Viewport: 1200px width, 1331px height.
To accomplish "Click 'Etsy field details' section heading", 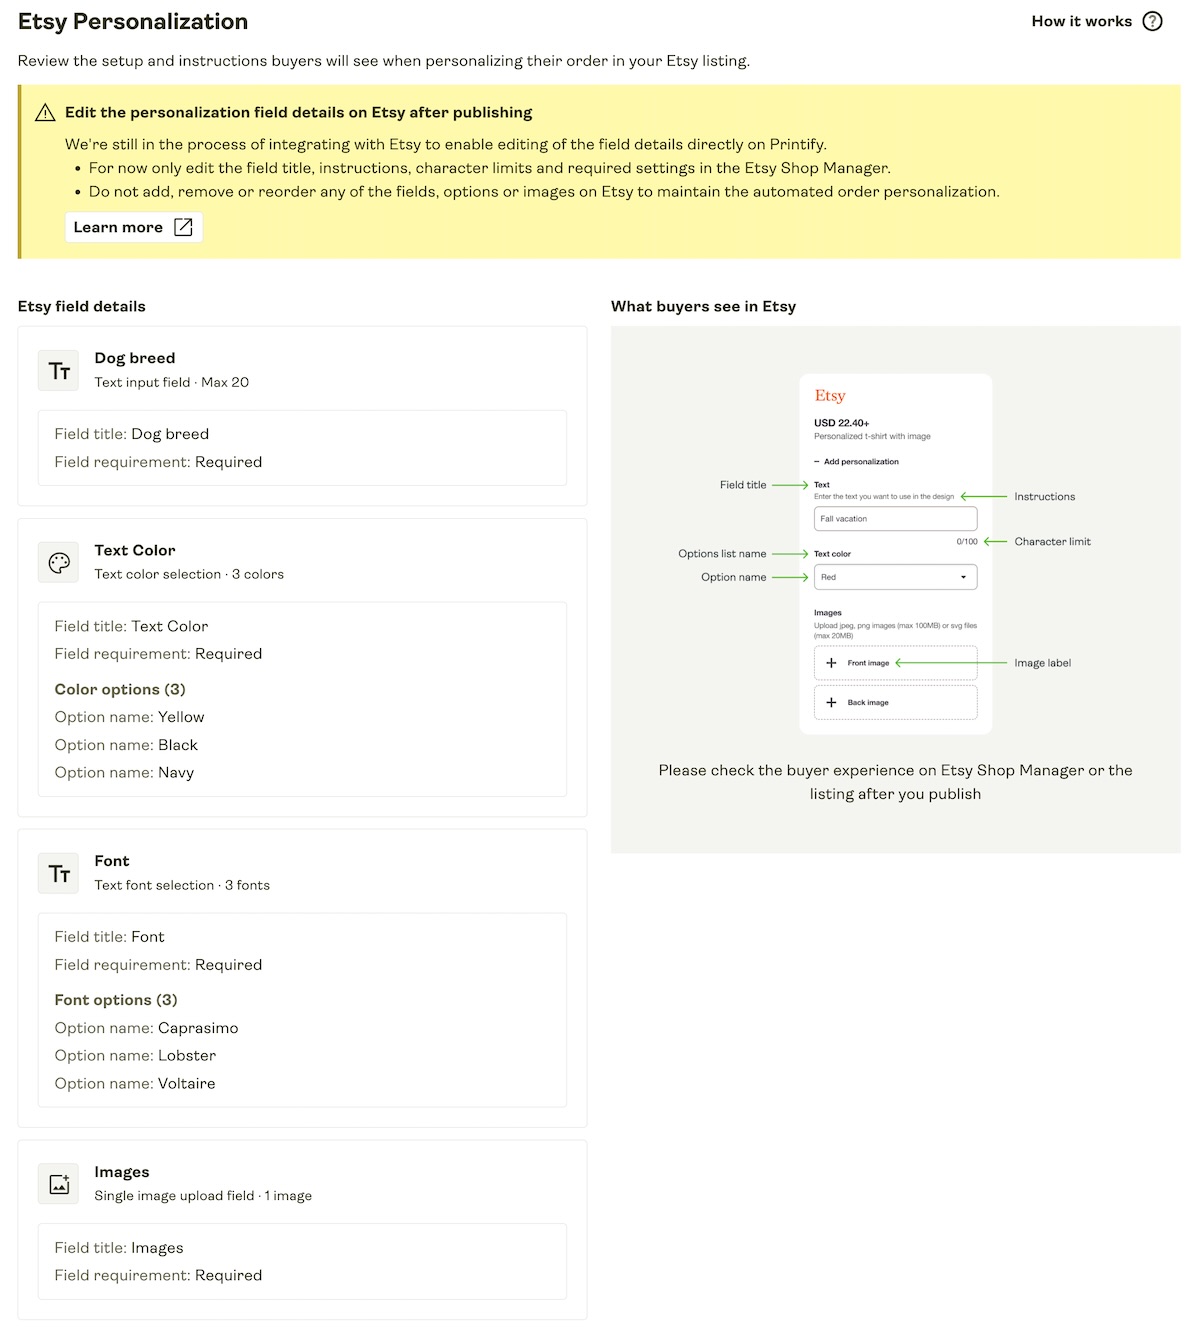I will (x=82, y=306).
